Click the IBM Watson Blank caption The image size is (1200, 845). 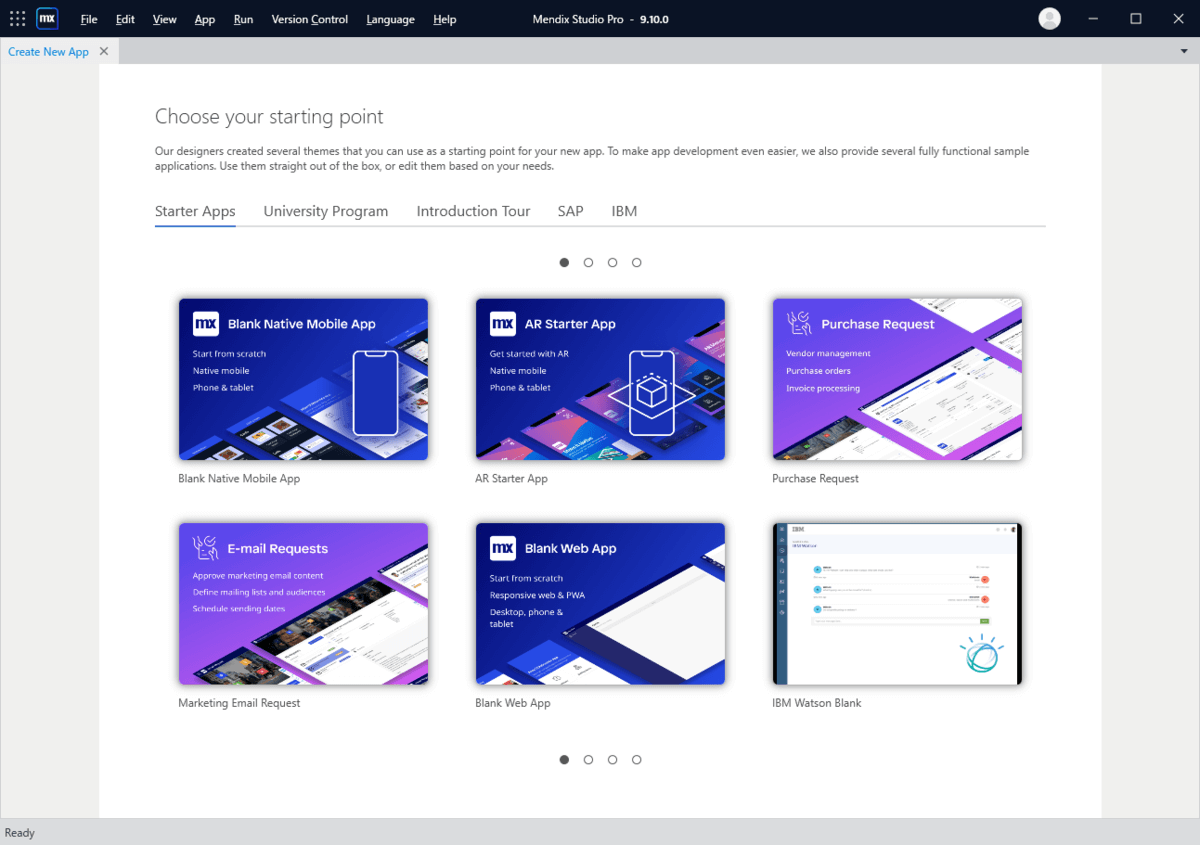(816, 703)
